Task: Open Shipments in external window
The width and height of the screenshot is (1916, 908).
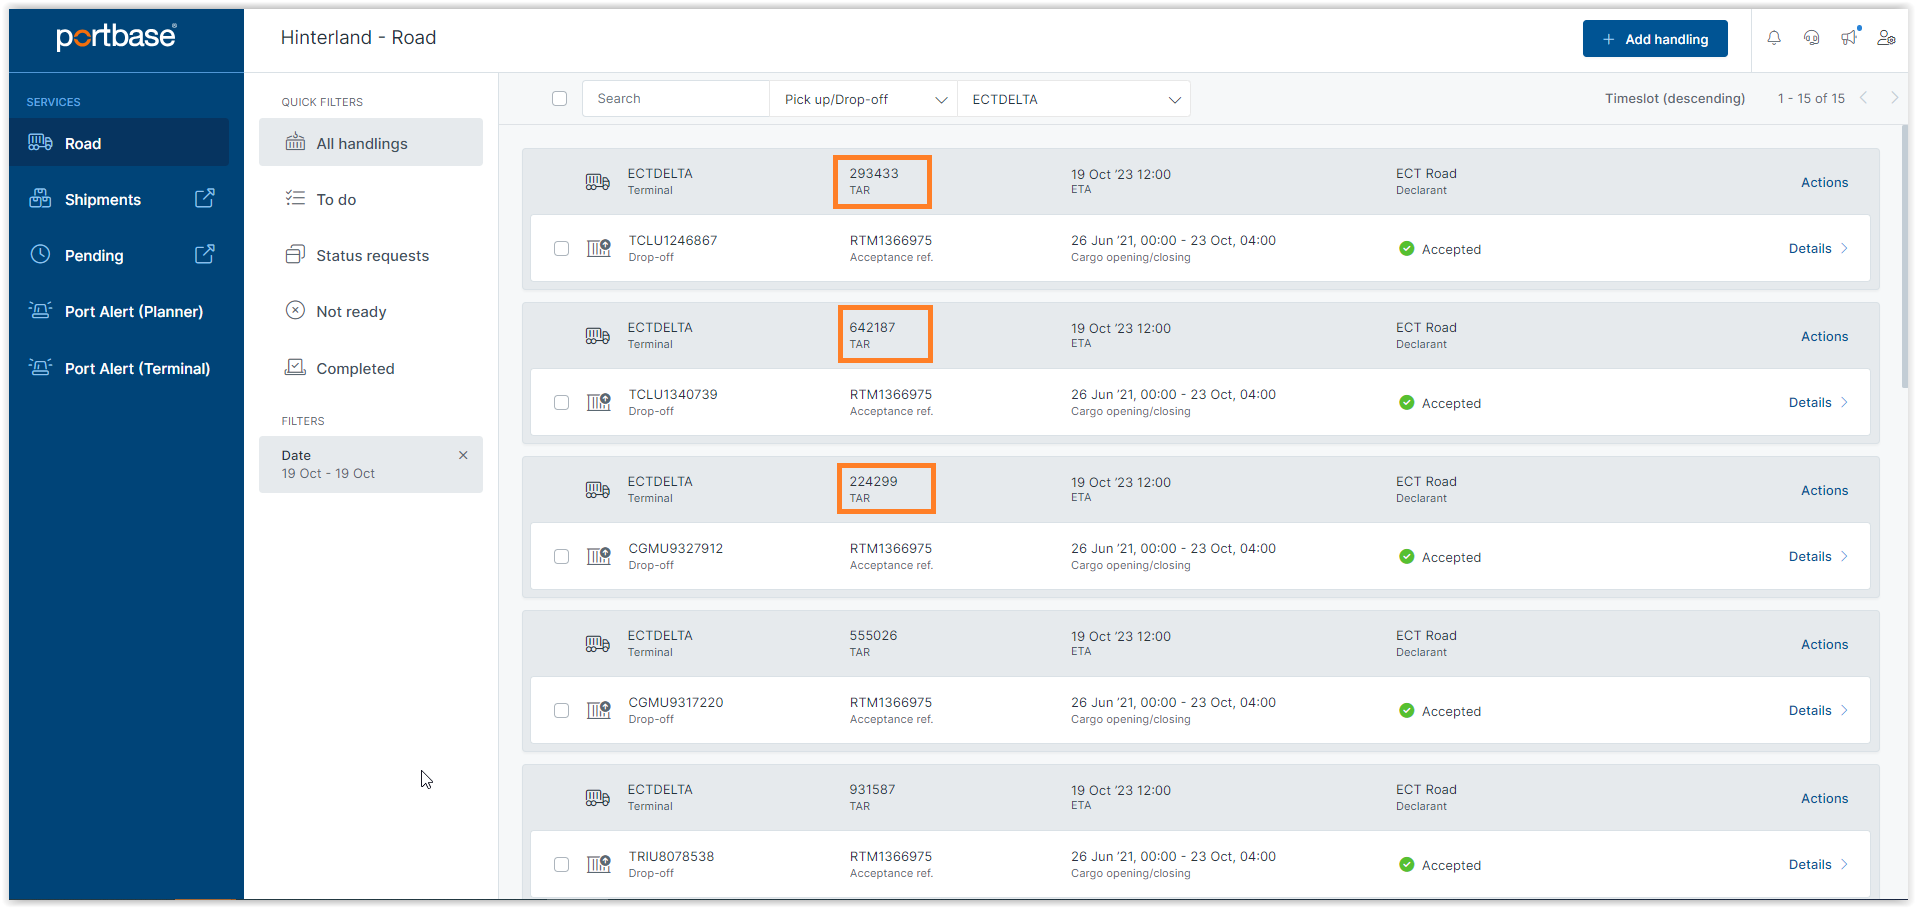Action: pyautogui.click(x=204, y=199)
